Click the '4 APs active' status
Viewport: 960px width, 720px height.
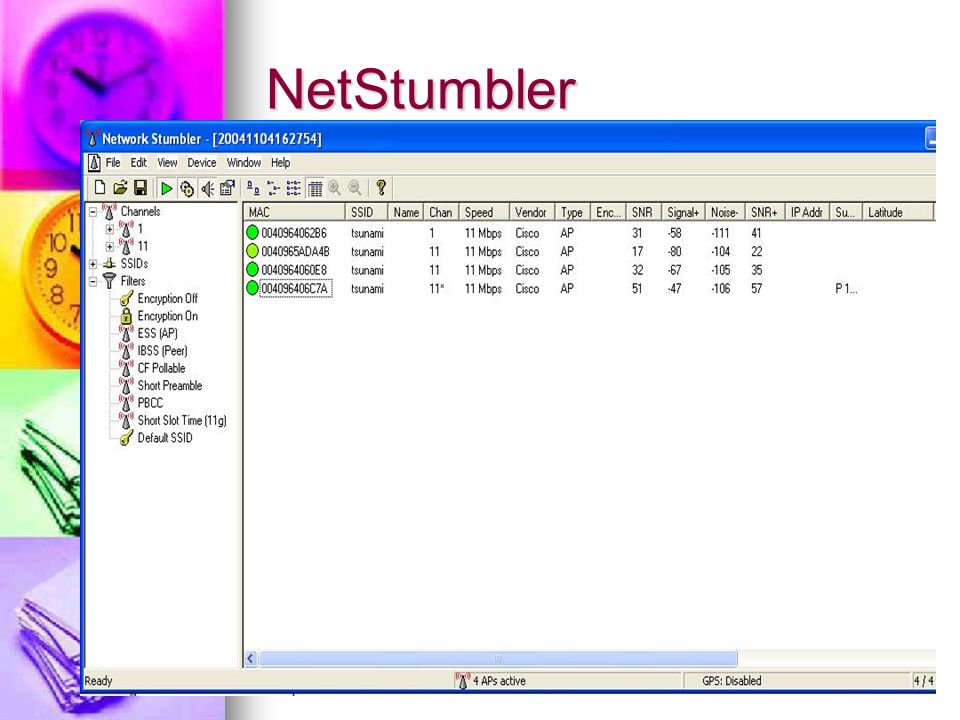499,681
